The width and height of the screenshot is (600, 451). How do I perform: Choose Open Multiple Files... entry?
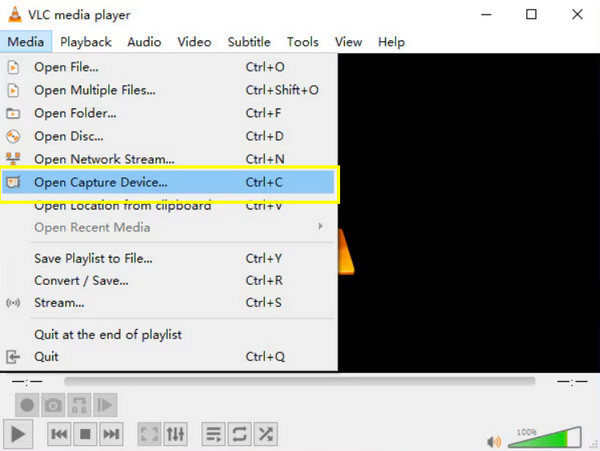point(168,90)
